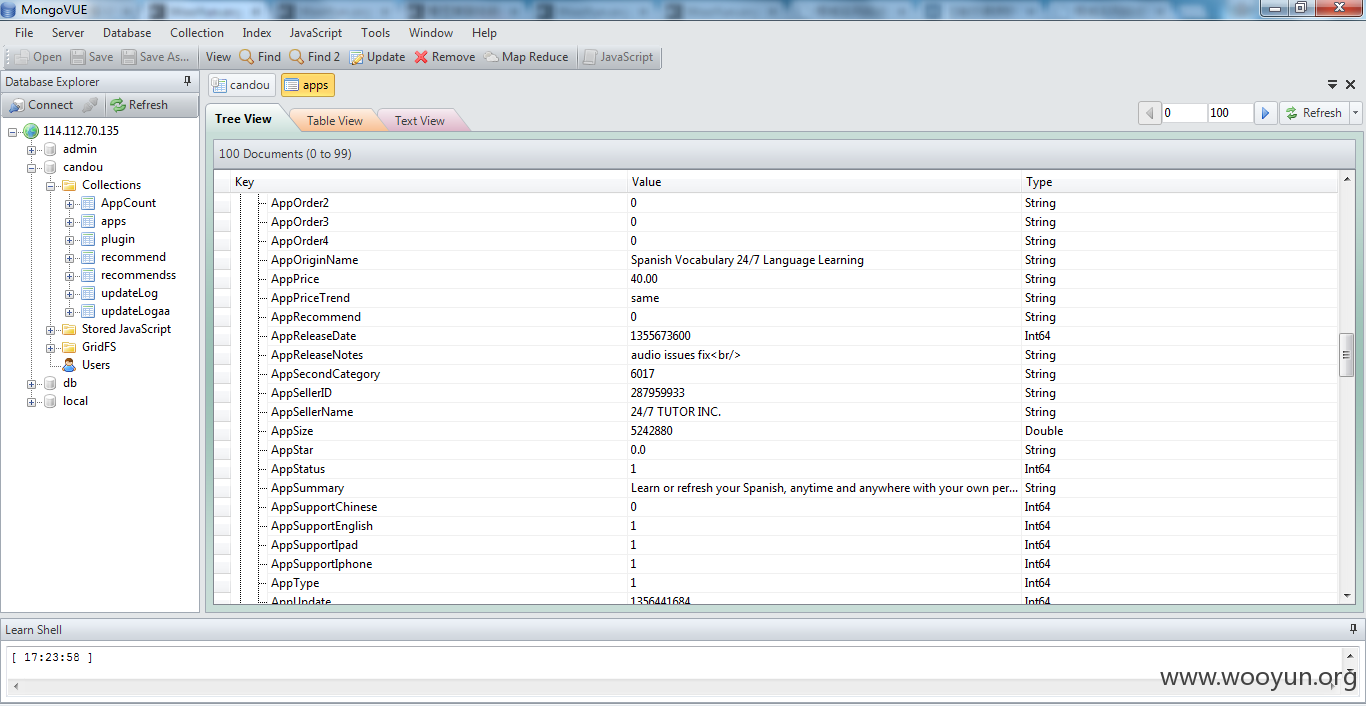Image resolution: width=1366 pixels, height=706 pixels.
Task: Open the JavaScript menu
Action: (316, 33)
